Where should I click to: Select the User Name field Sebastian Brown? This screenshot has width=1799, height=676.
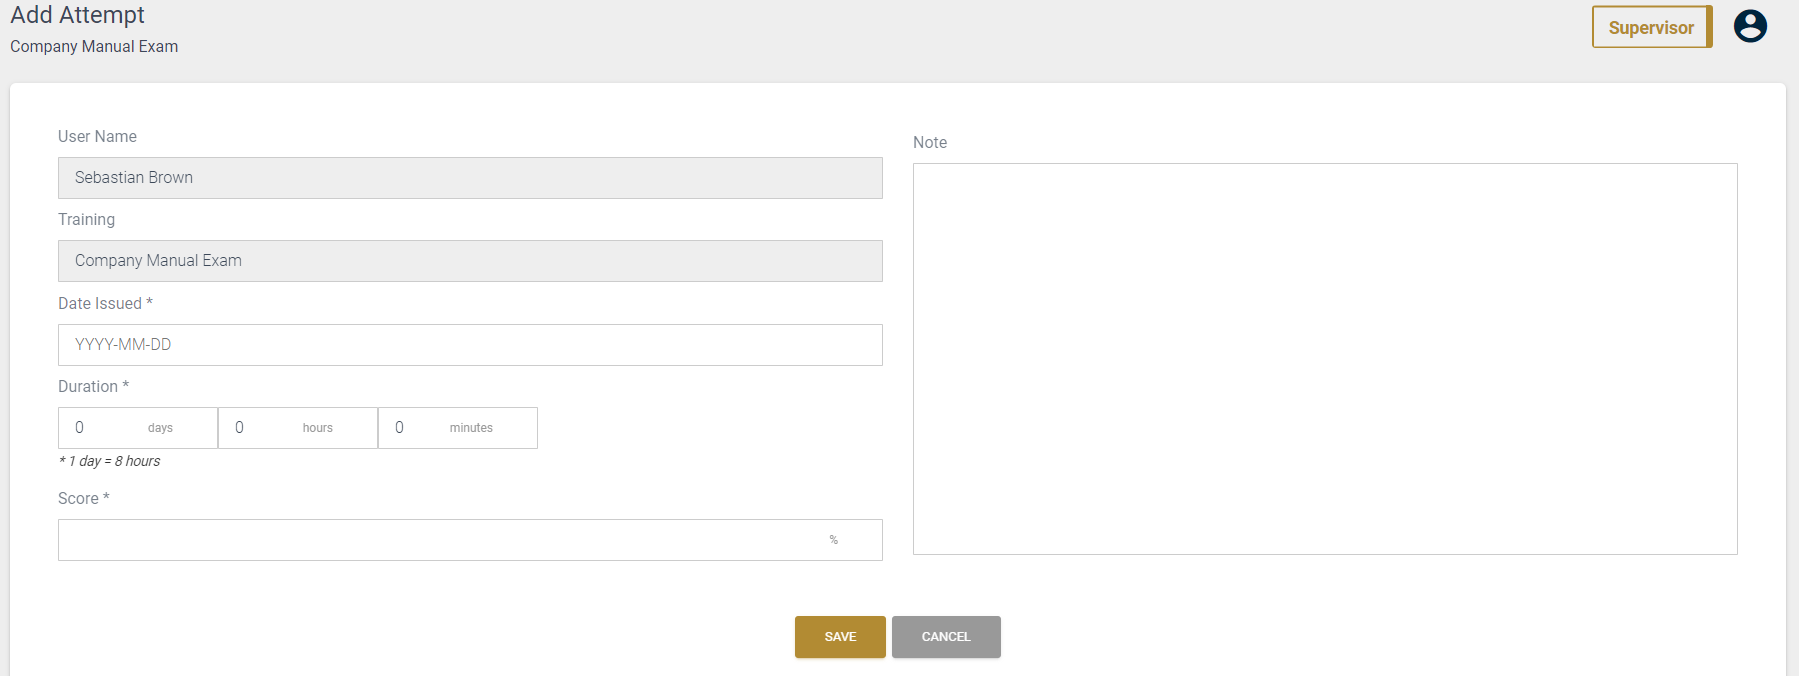click(470, 178)
